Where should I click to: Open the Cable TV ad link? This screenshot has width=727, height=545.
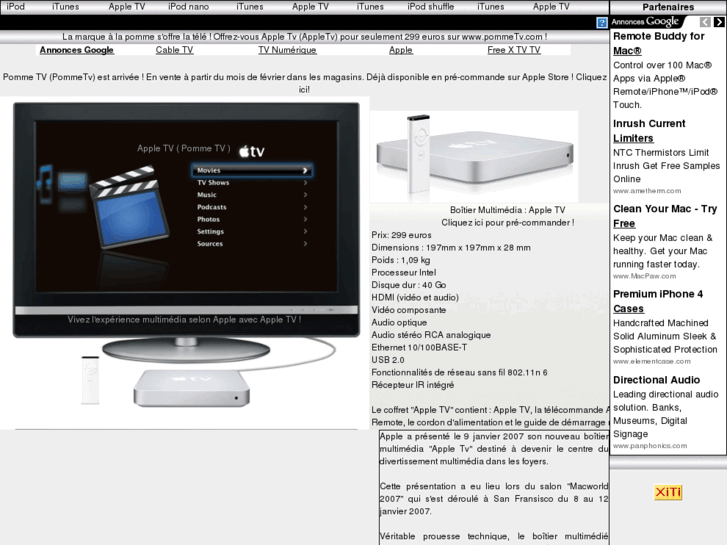tap(174, 50)
